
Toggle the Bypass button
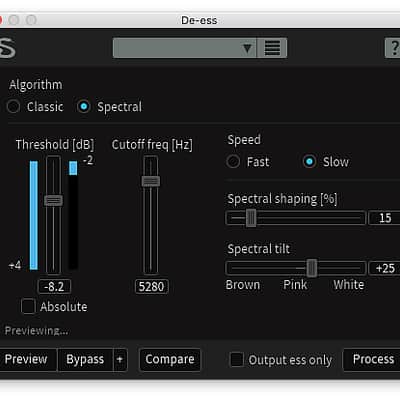click(x=85, y=359)
